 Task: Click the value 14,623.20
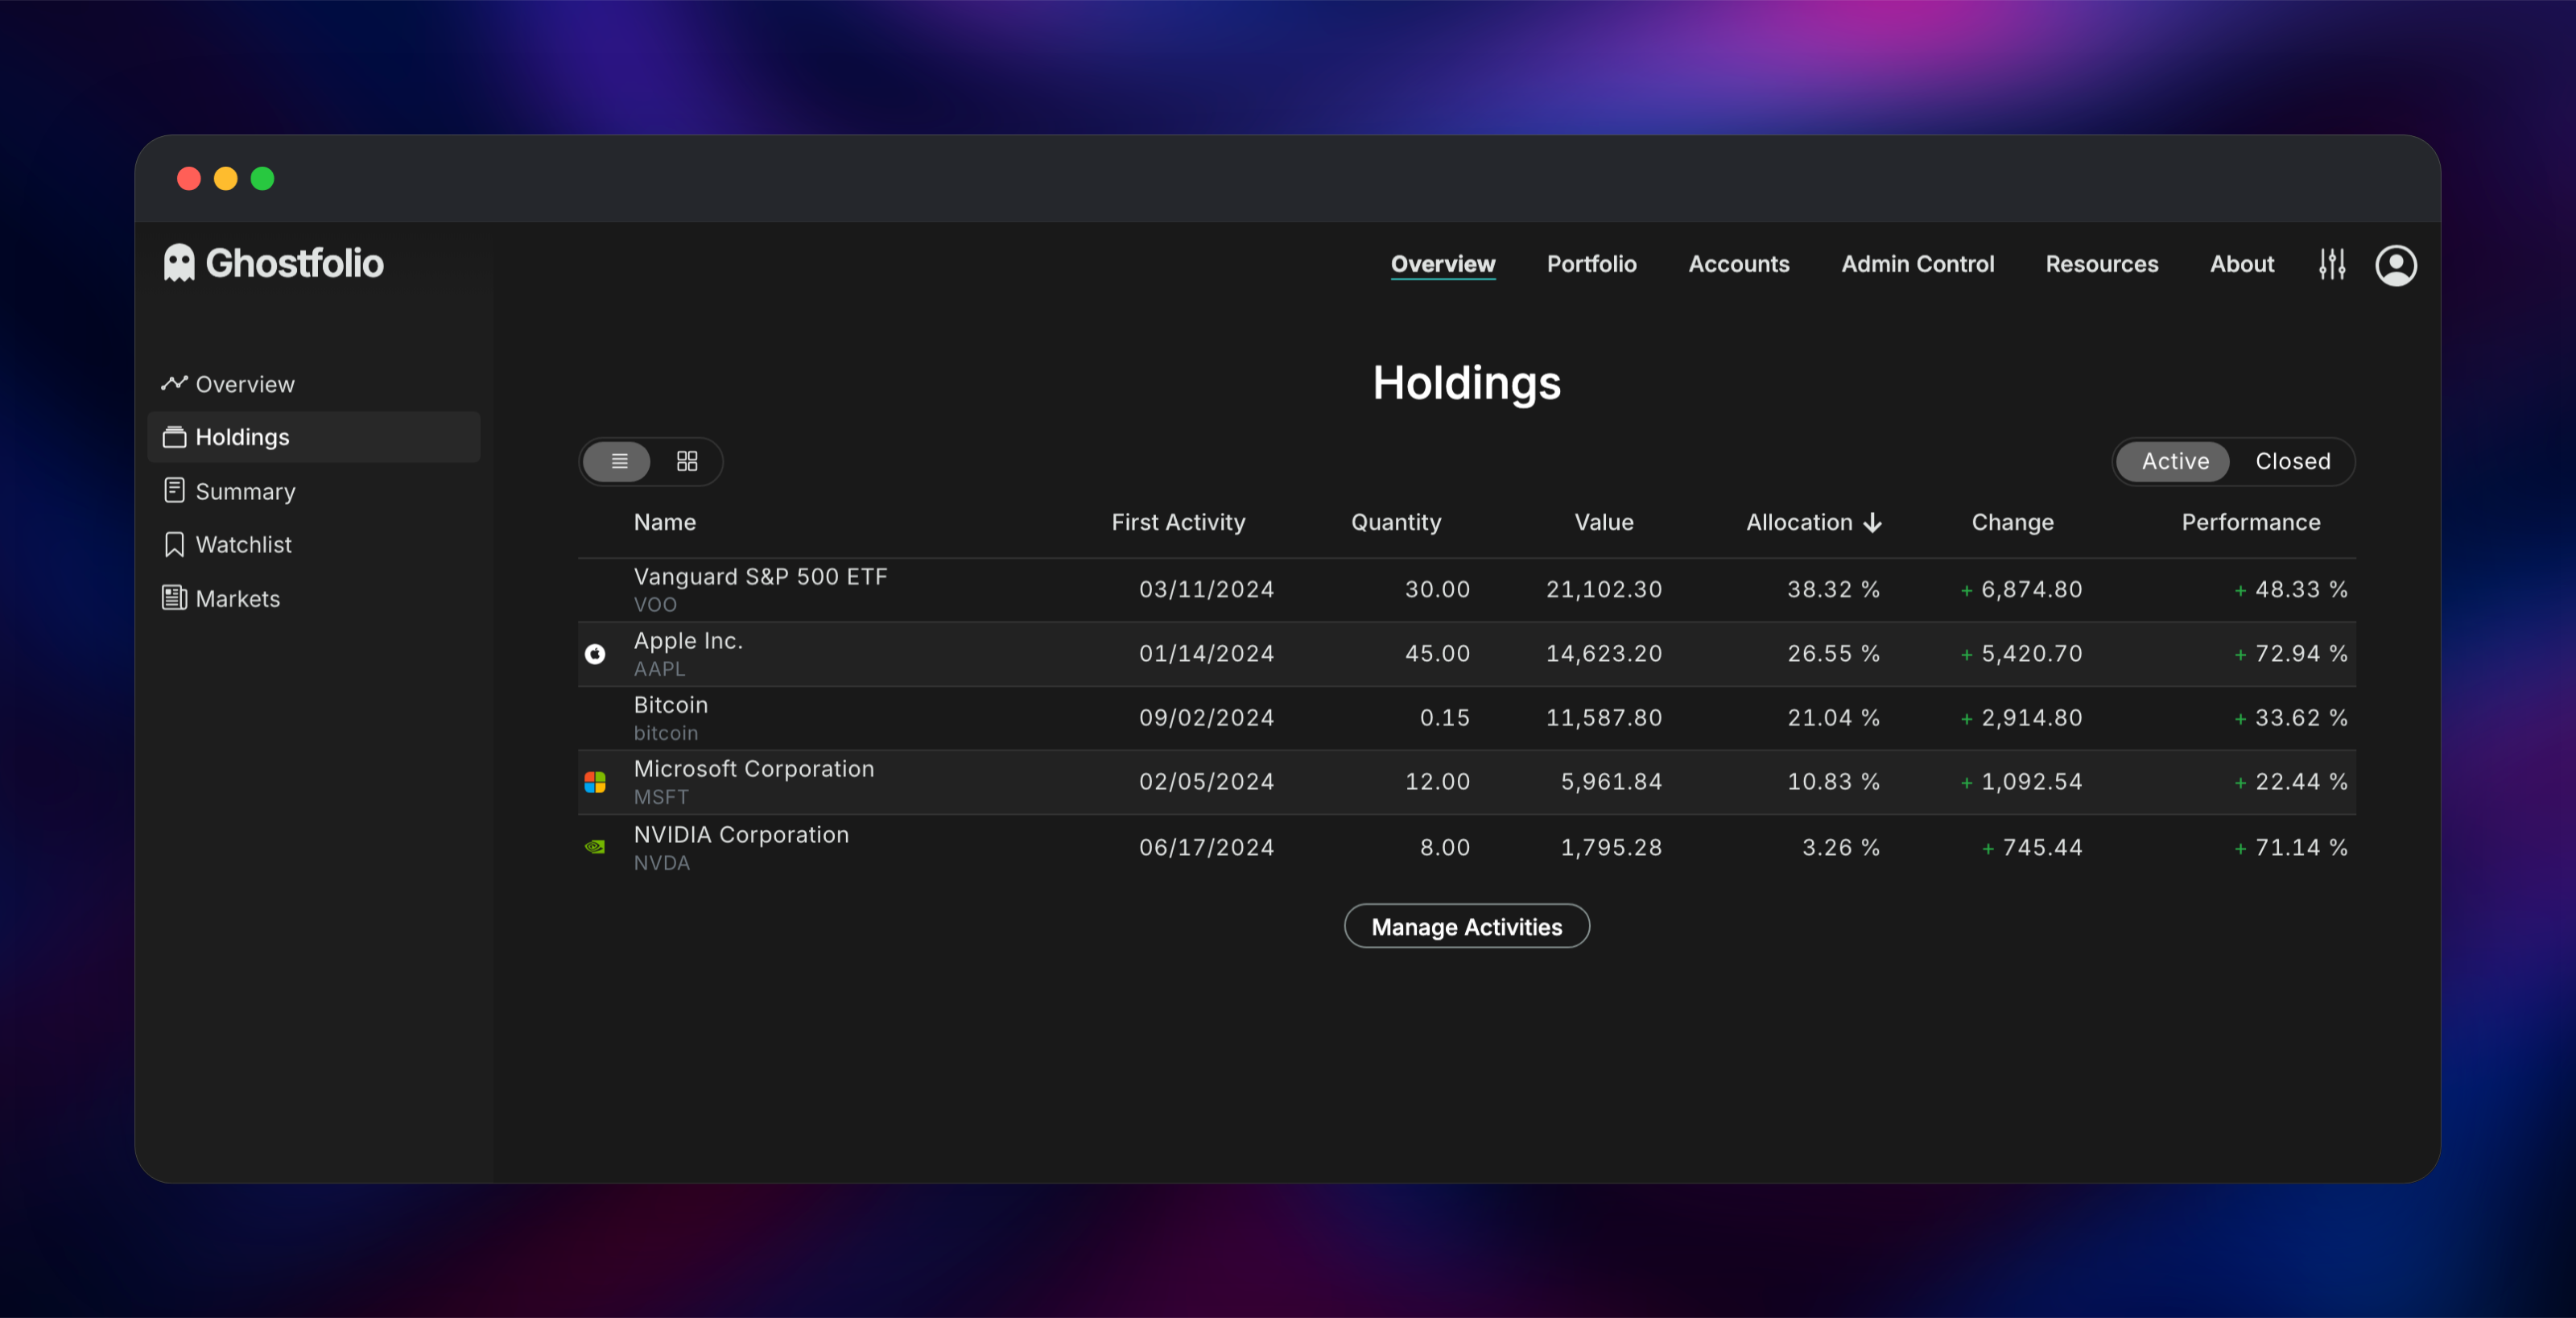point(1604,654)
